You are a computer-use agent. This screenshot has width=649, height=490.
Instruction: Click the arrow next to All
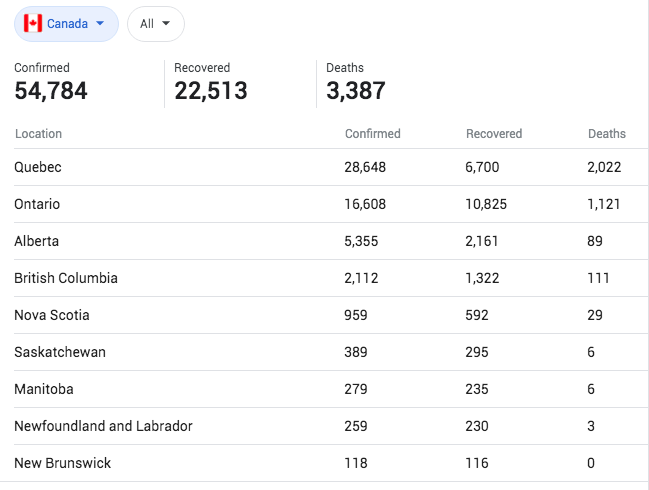(x=166, y=24)
